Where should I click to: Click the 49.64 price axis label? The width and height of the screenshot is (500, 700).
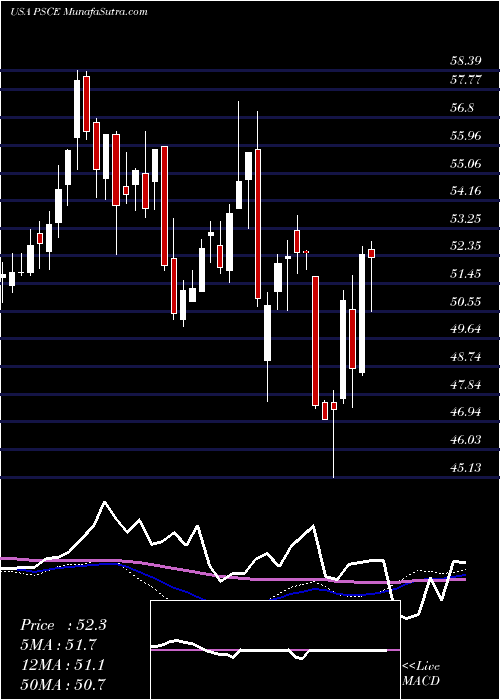coord(466,329)
